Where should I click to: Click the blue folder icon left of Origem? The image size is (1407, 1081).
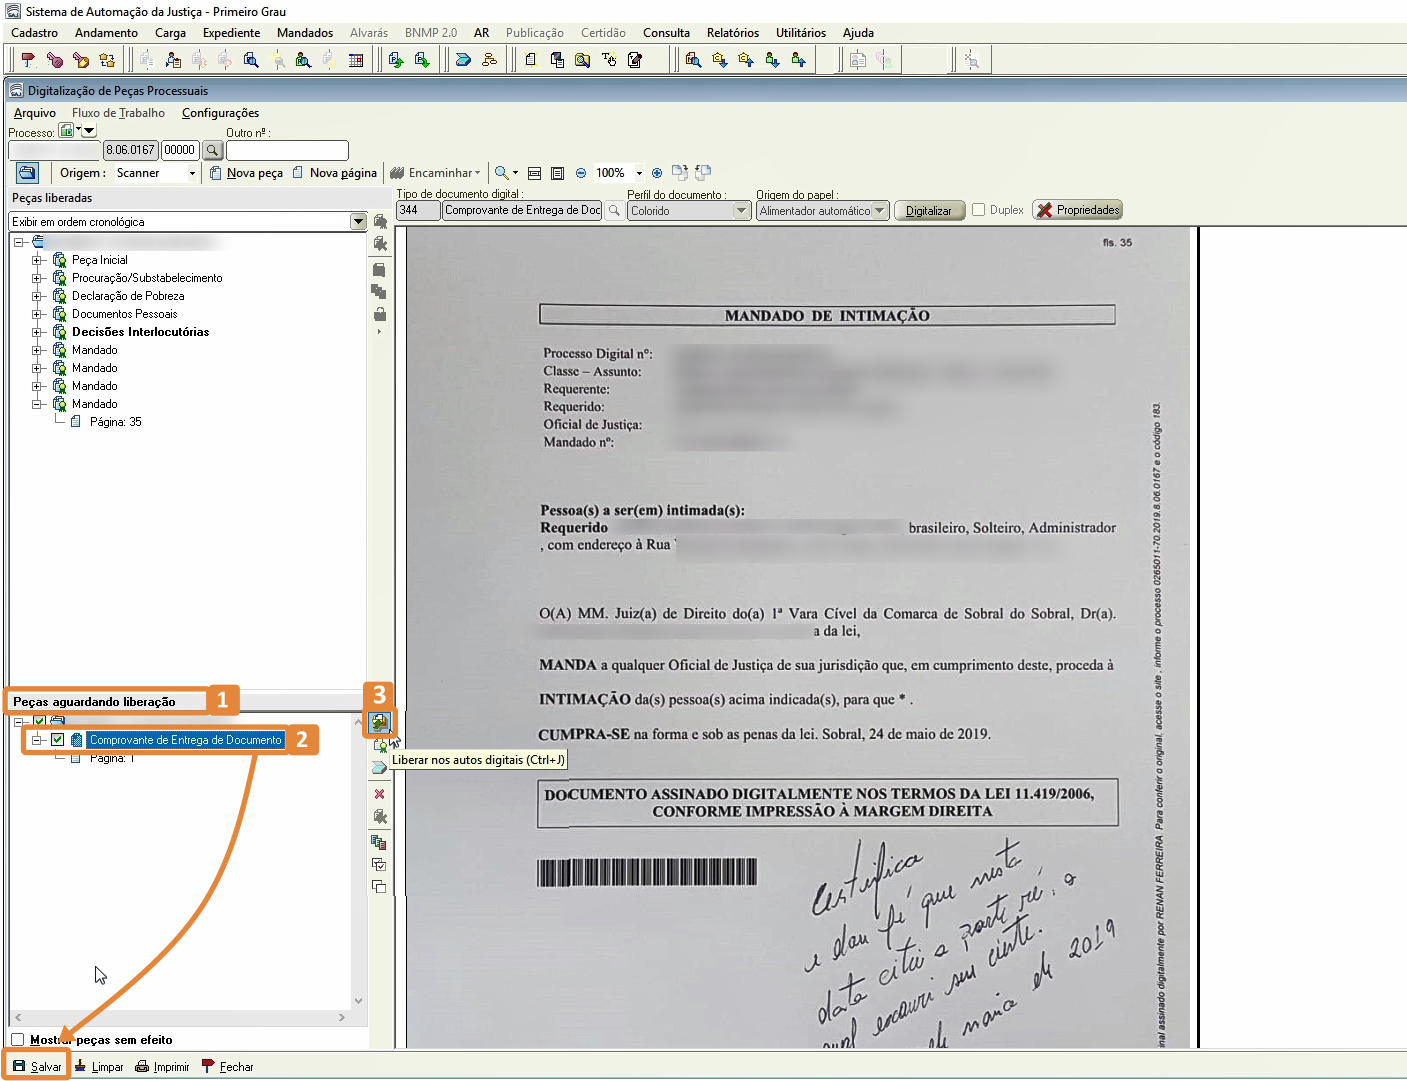(x=28, y=173)
